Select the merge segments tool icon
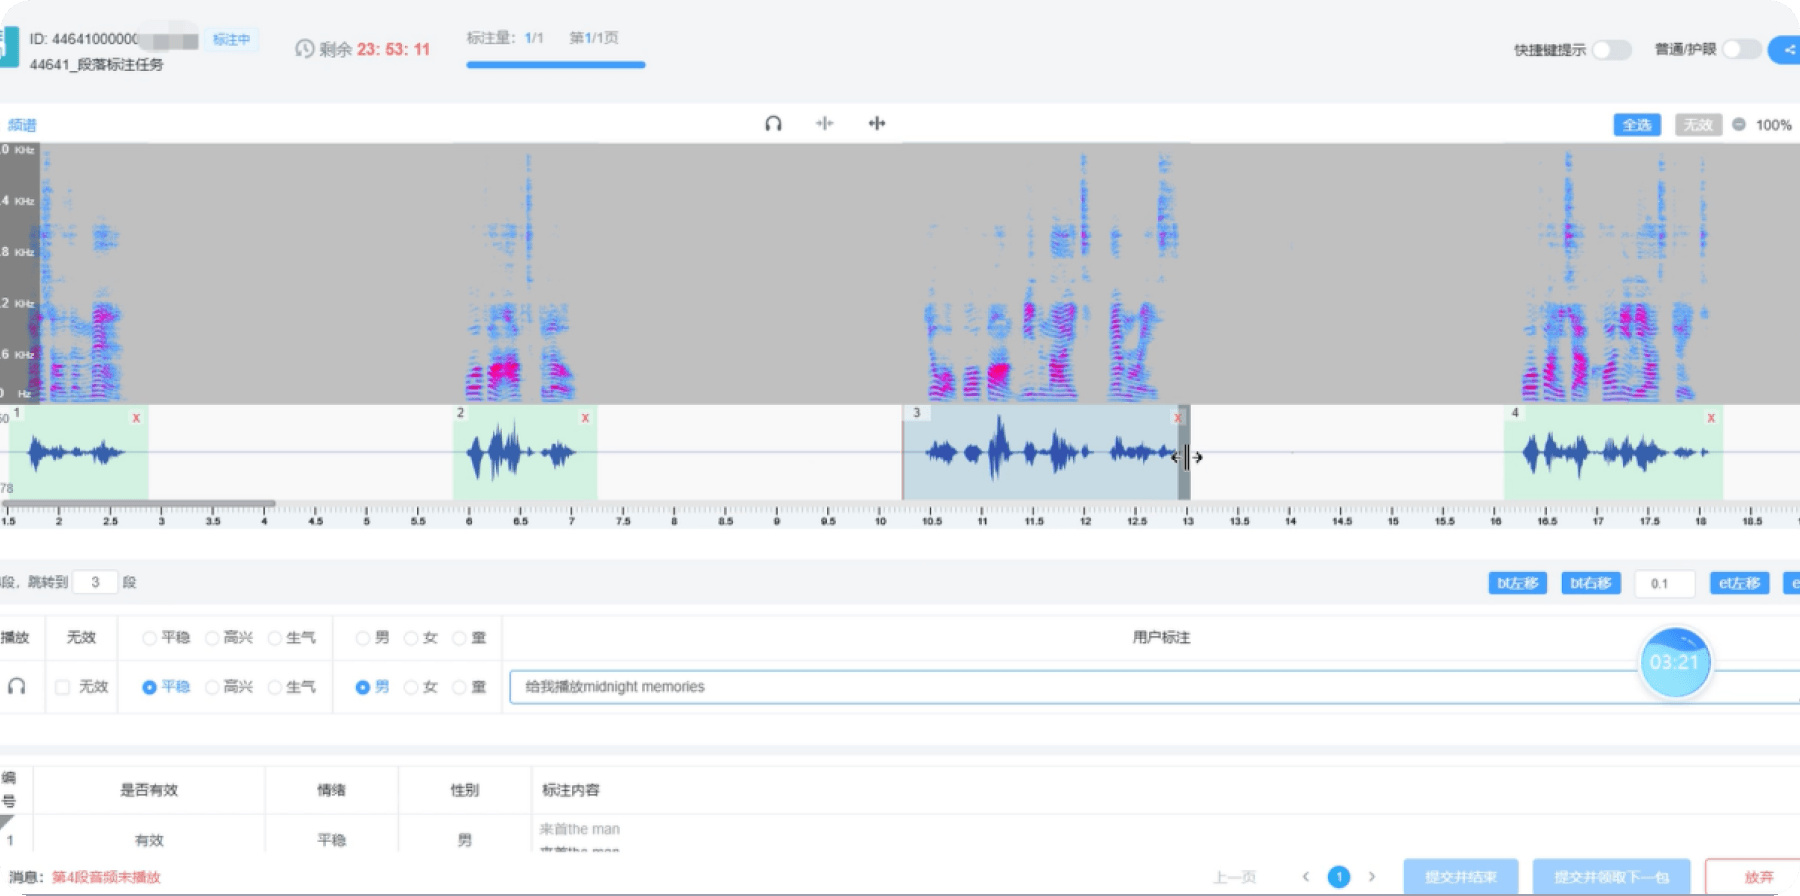Screen dimensions: 1800x896 click(x=877, y=123)
